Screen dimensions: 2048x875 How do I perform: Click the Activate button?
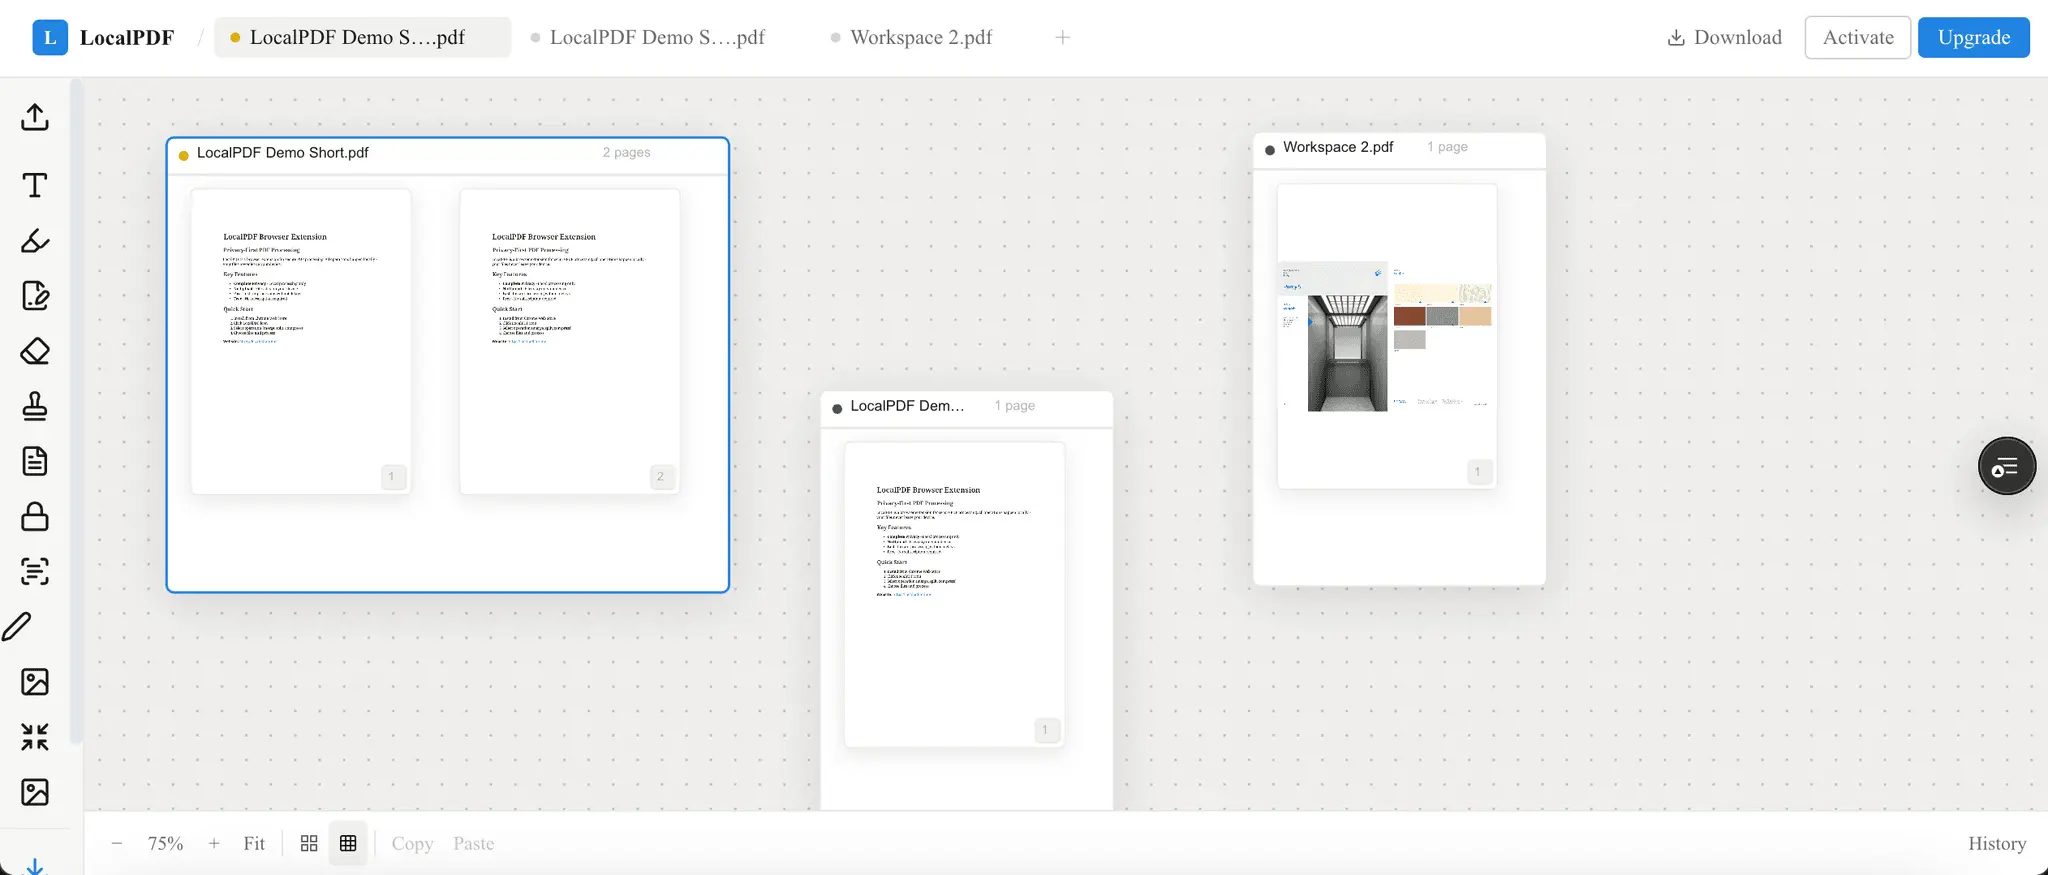tap(1858, 37)
